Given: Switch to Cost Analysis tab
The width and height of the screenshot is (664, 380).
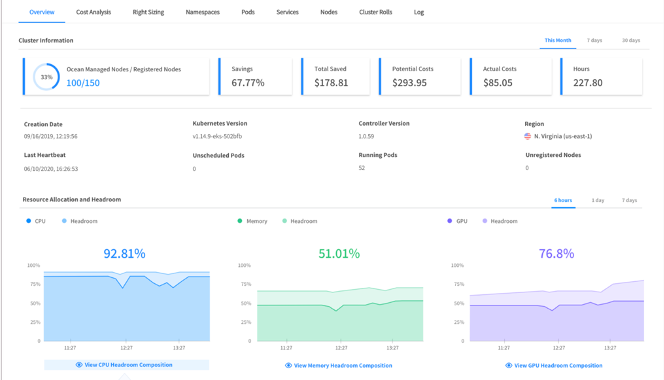Looking at the screenshot, I should tap(93, 12).
